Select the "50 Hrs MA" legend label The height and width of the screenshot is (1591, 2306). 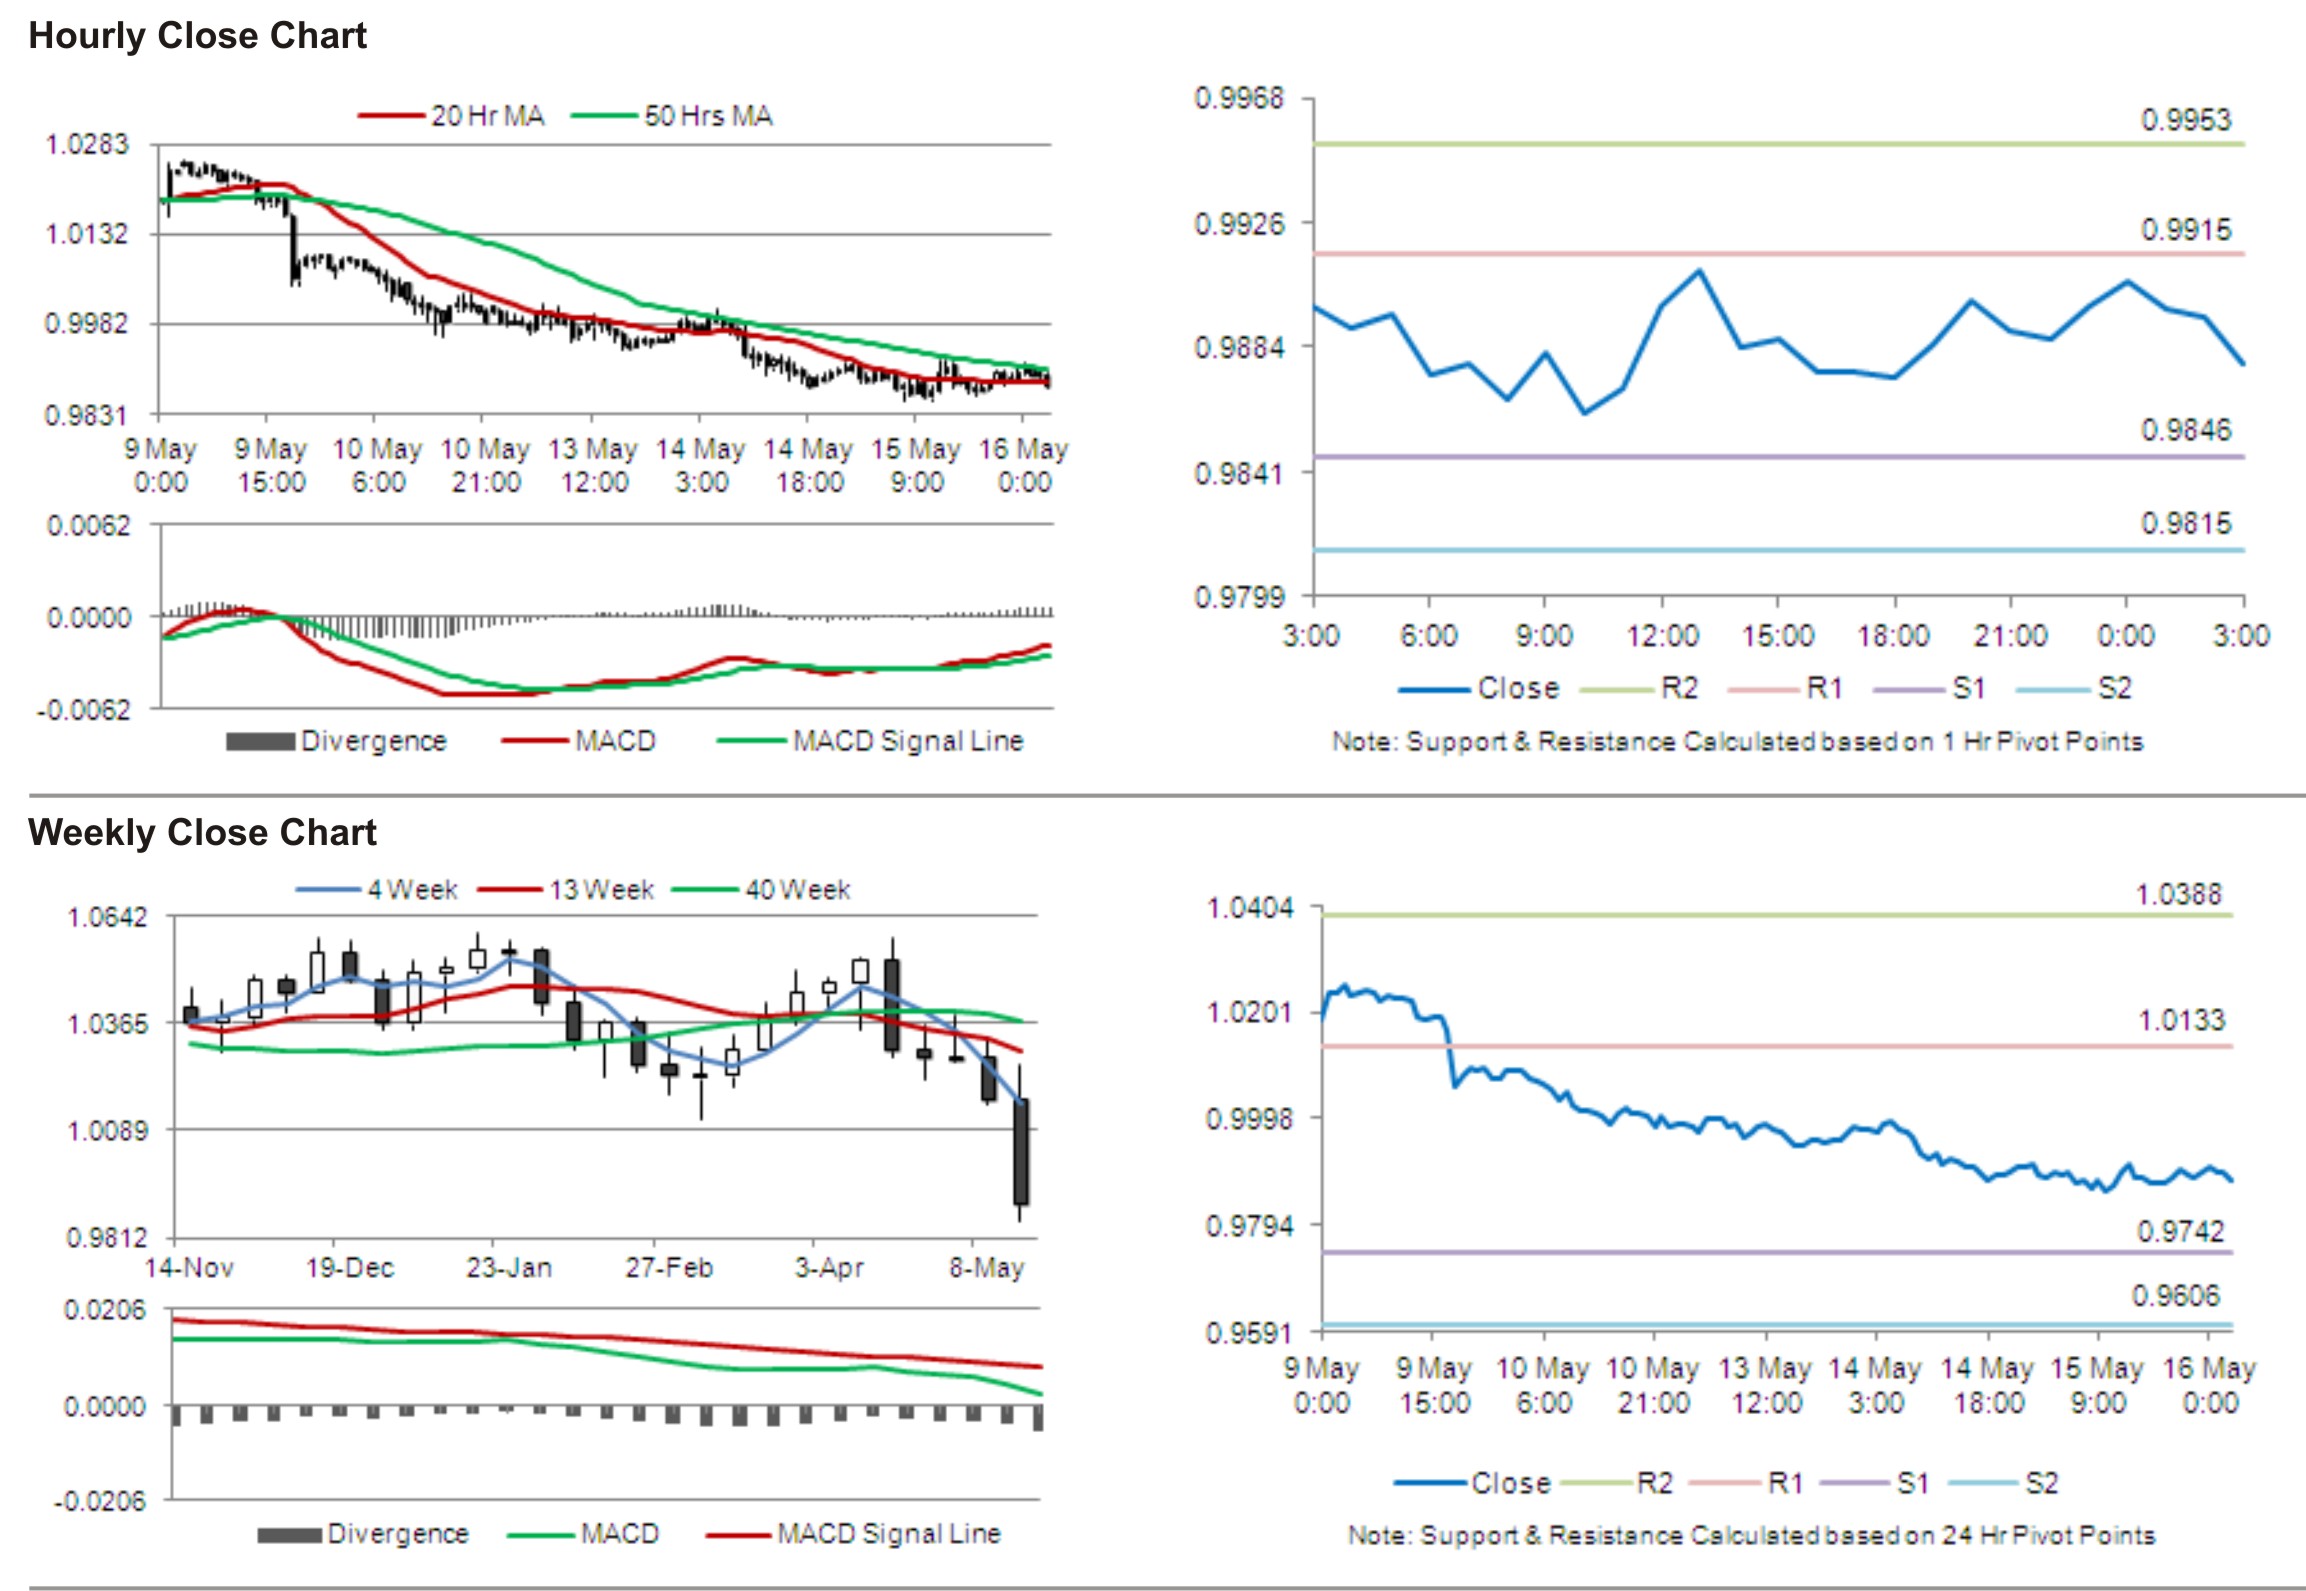click(x=708, y=116)
